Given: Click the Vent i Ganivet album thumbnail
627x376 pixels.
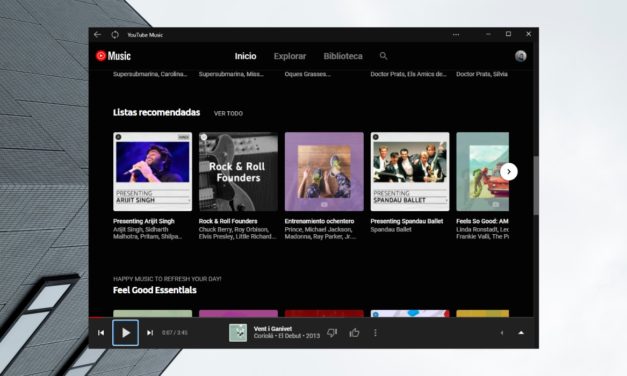Looking at the screenshot, I should tap(238, 333).
